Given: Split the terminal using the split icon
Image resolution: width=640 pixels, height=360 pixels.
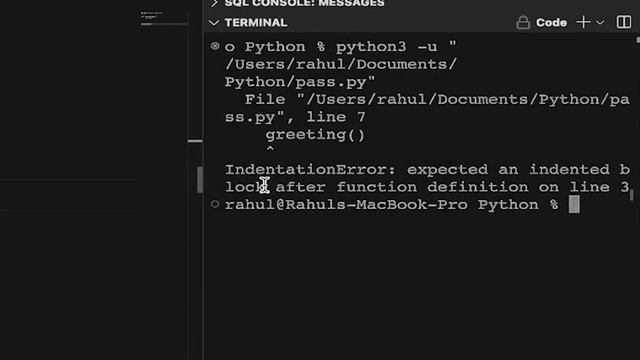Looking at the screenshot, I should (x=624, y=22).
